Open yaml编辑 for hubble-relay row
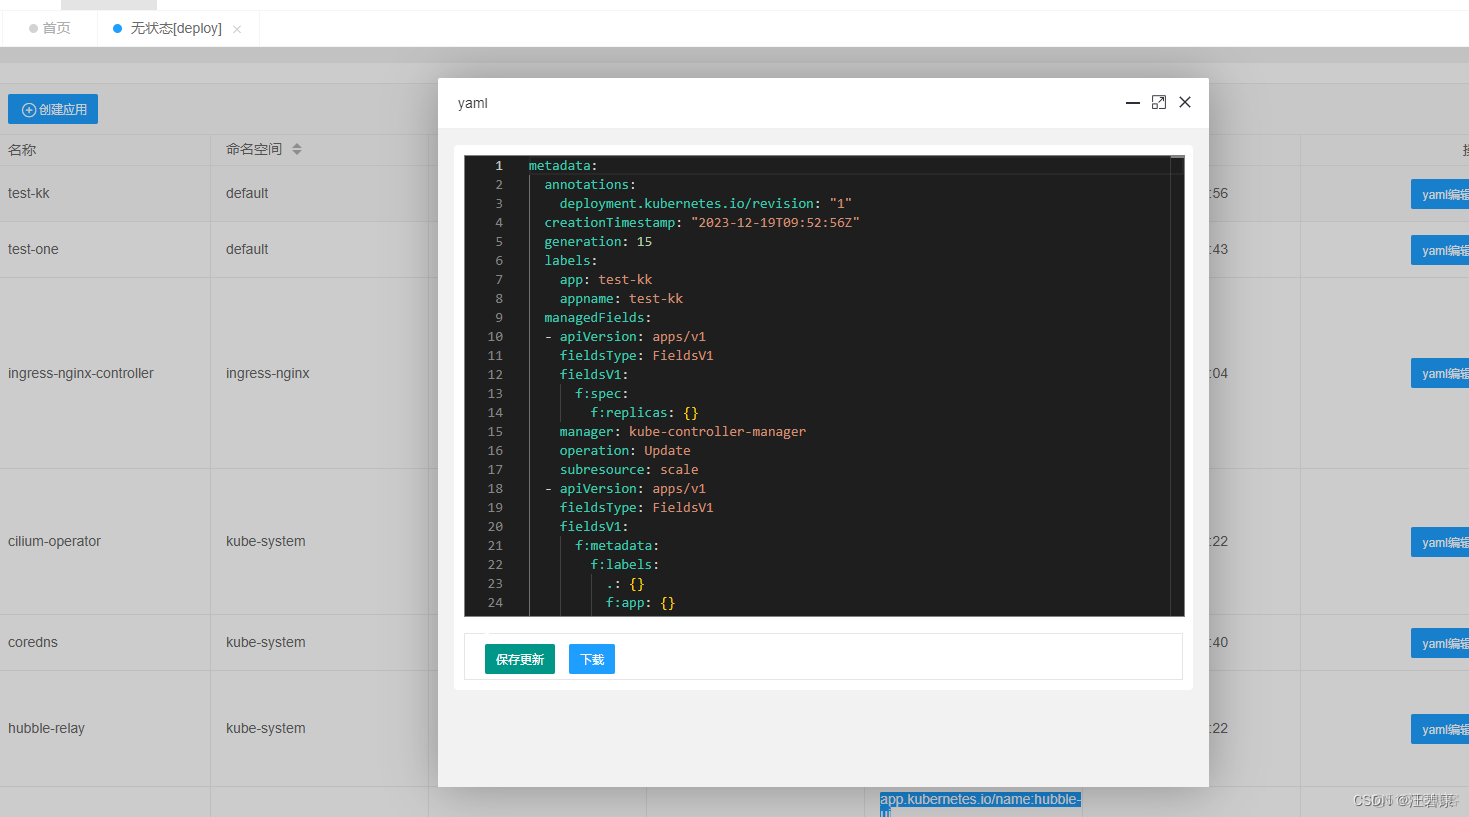 (1440, 729)
